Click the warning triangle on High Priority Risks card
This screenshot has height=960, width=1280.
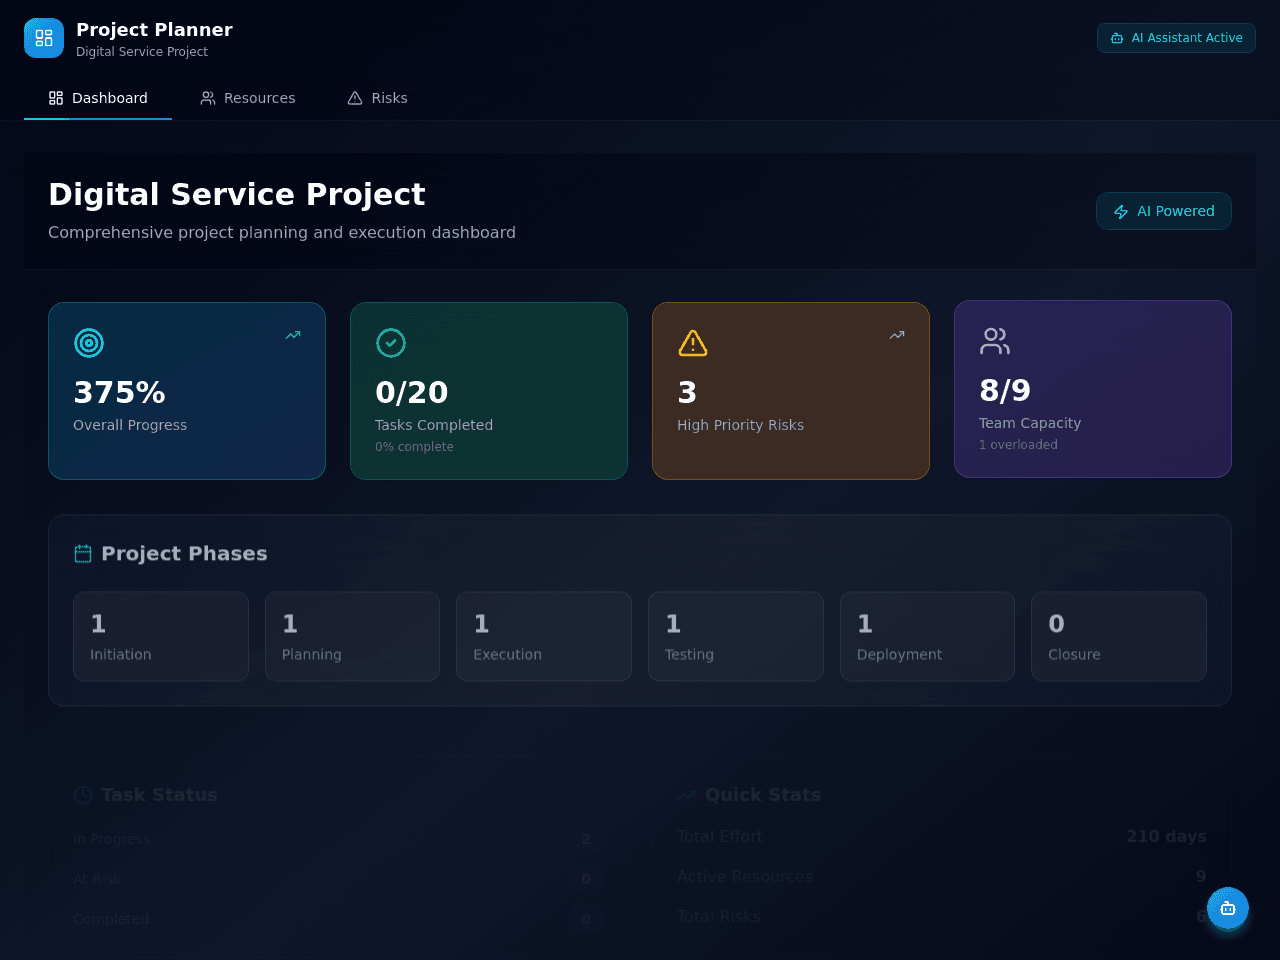(693, 343)
